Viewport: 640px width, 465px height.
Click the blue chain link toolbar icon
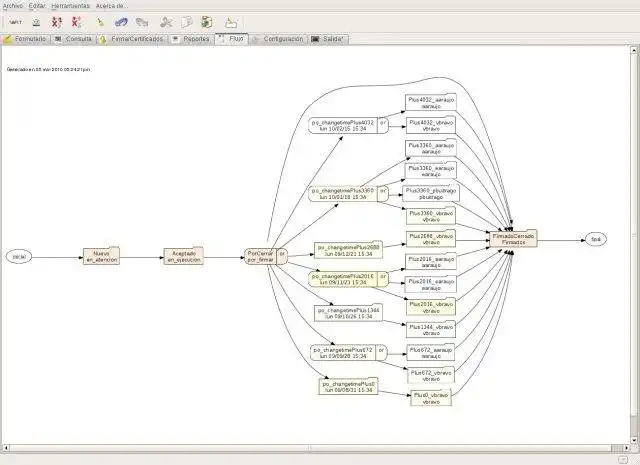pos(121,22)
